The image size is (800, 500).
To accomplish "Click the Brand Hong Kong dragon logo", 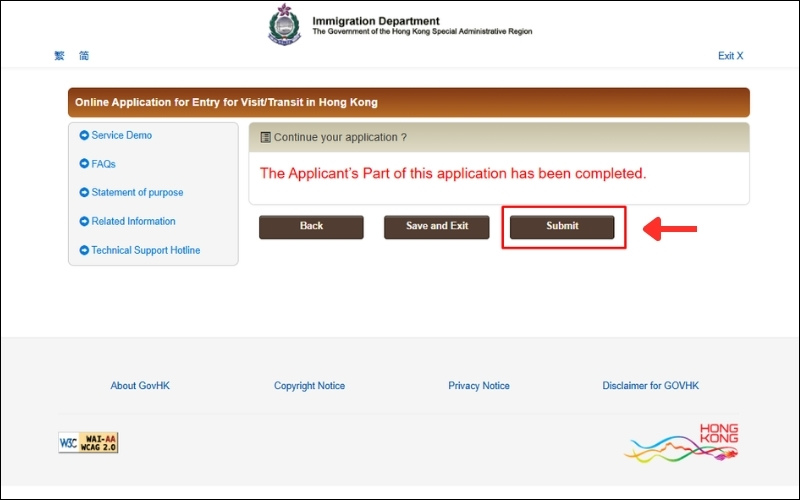I will pyautogui.click(x=682, y=442).
